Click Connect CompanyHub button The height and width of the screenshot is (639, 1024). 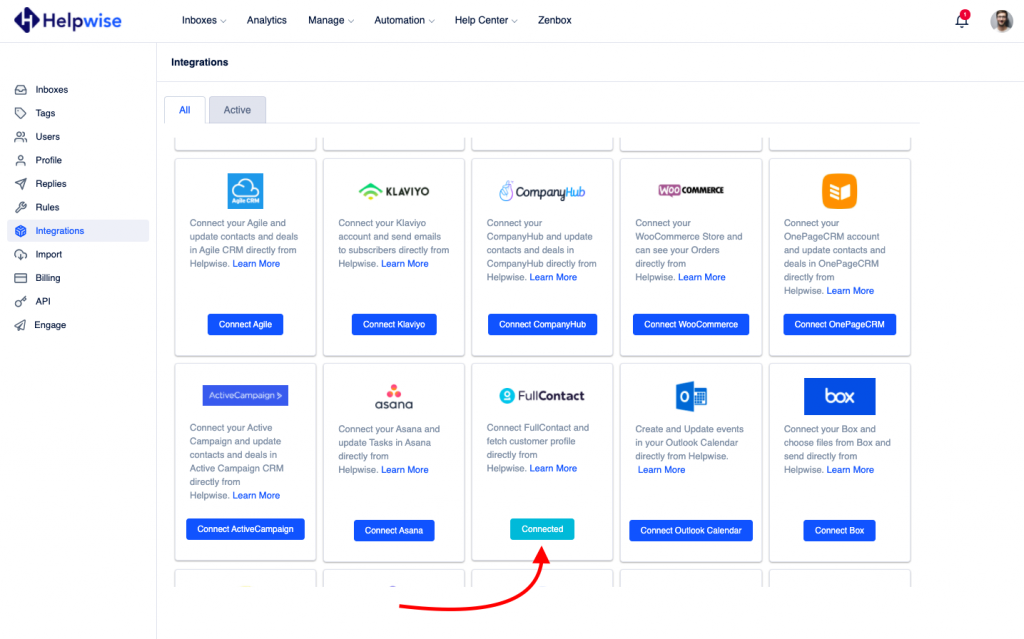(x=542, y=324)
